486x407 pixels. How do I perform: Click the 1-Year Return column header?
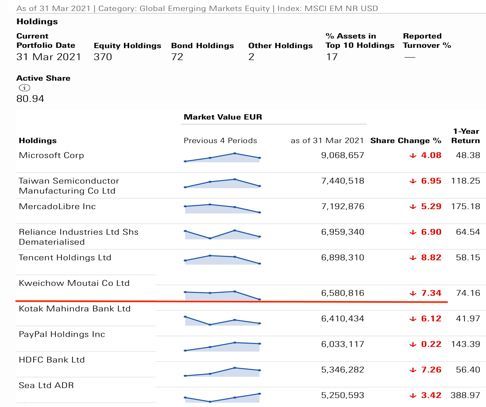pyautogui.click(x=466, y=136)
